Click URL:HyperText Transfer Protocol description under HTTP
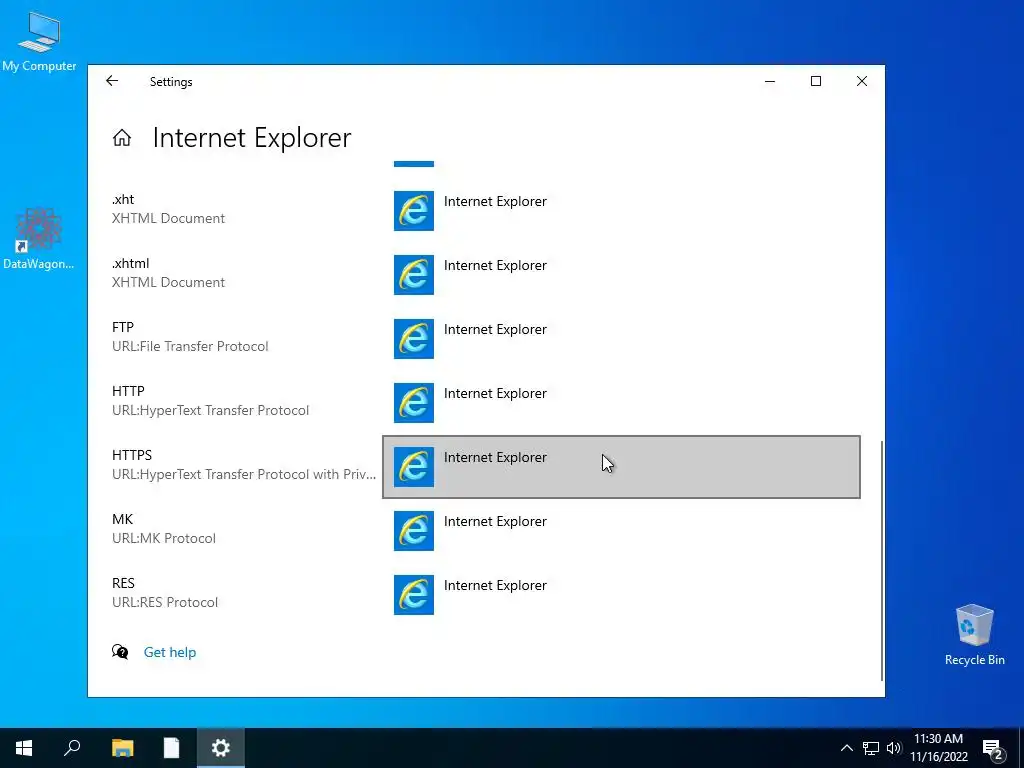This screenshot has width=1024, height=768. point(210,410)
